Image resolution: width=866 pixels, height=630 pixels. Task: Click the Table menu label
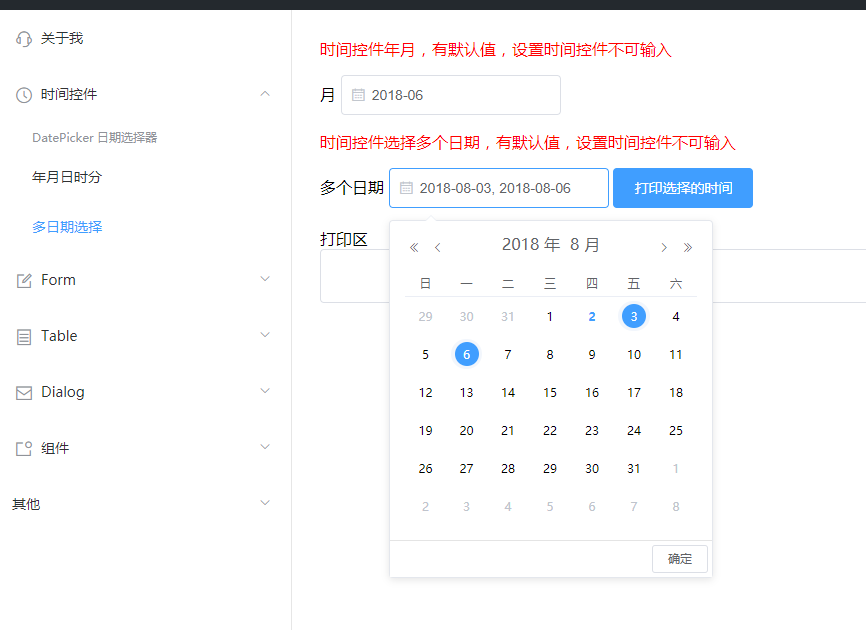pyautogui.click(x=59, y=336)
